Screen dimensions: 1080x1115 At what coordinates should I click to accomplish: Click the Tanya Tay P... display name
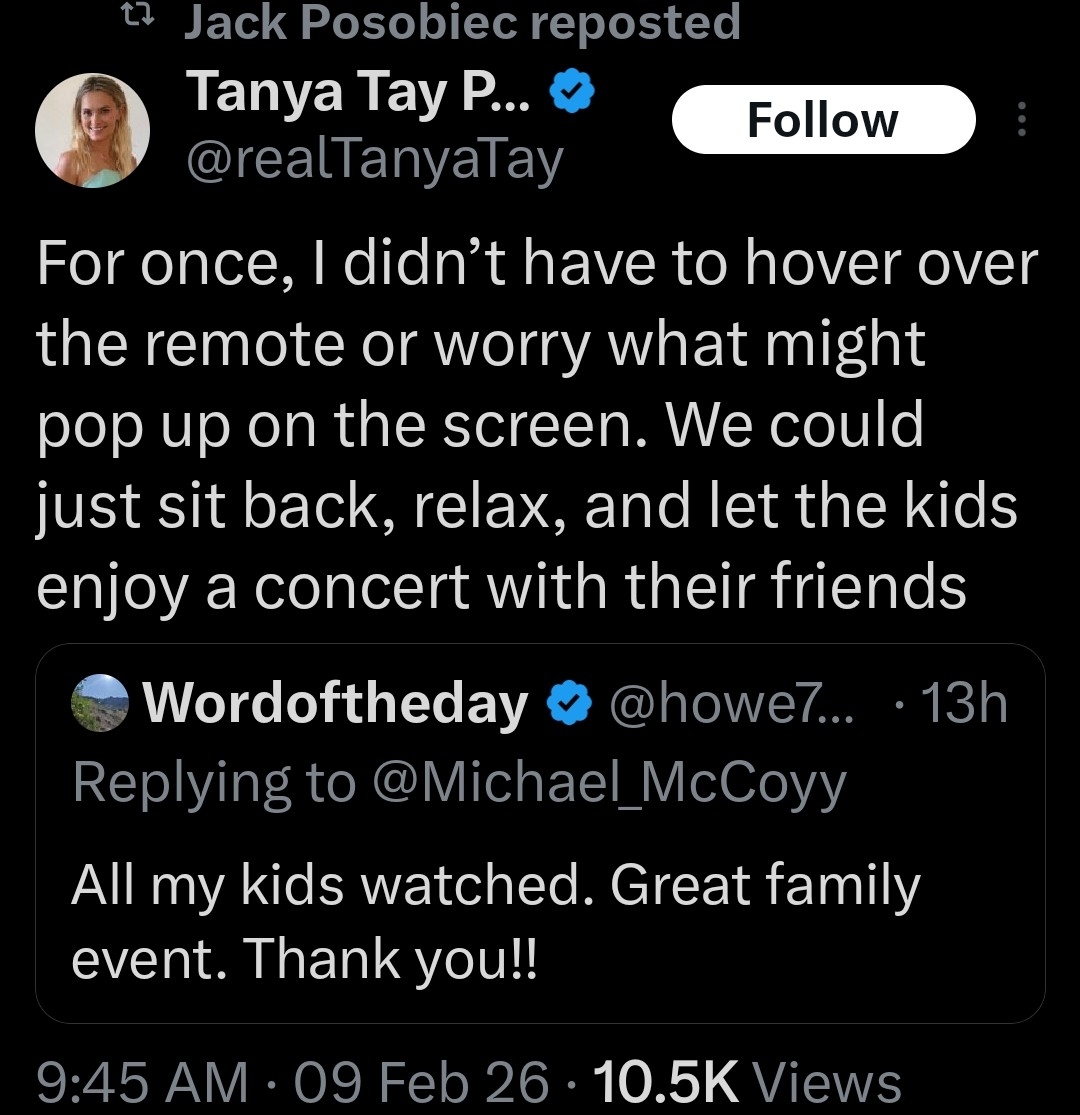pyautogui.click(x=361, y=94)
